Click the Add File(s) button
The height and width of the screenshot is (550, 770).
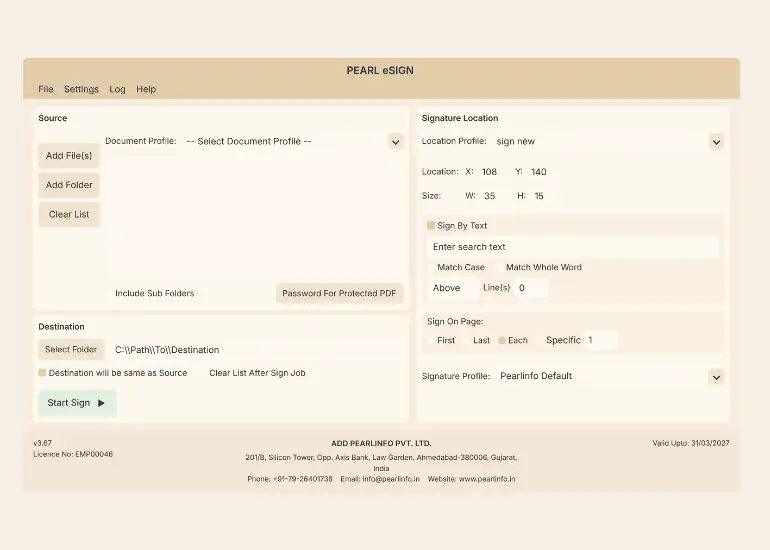[69, 156]
